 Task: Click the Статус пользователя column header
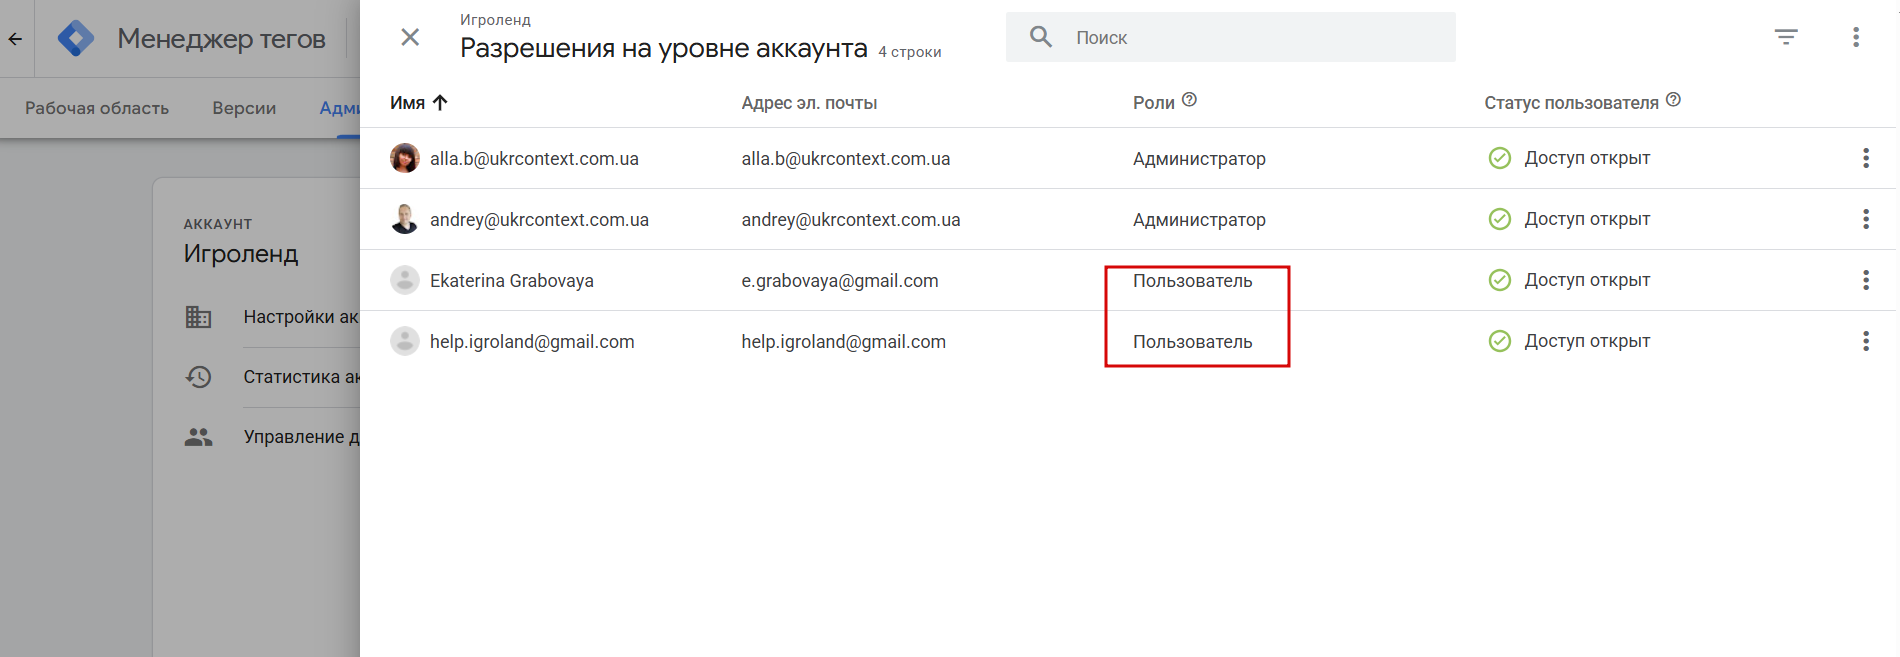tap(1571, 103)
